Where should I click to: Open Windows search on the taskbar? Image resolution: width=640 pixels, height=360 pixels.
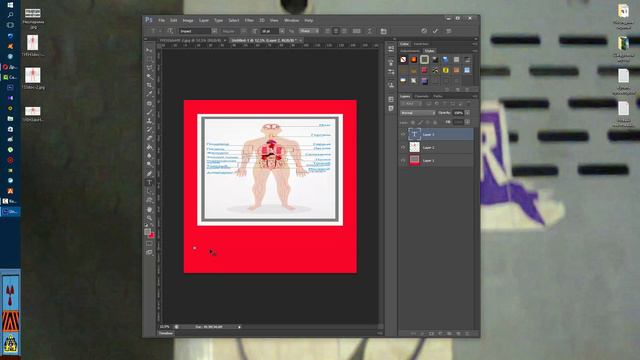click(x=10, y=15)
